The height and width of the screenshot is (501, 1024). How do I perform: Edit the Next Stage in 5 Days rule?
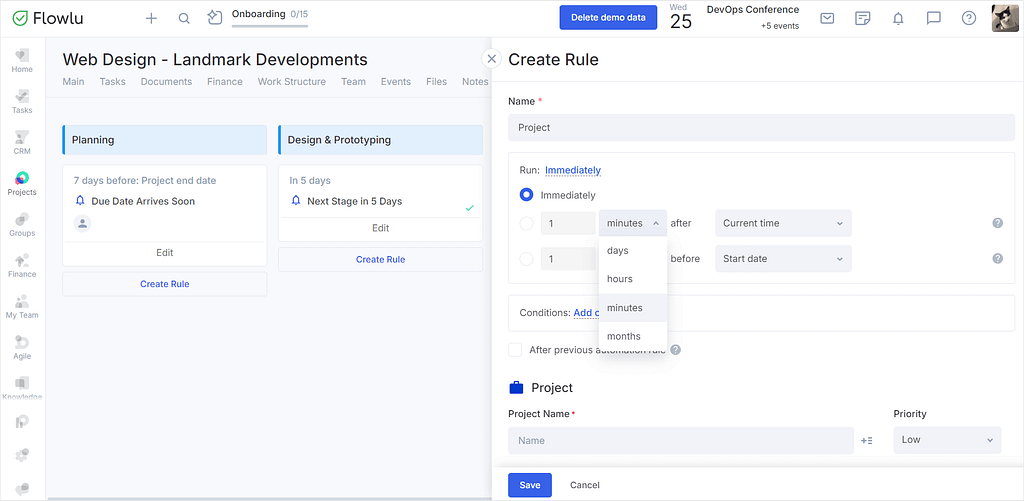pyautogui.click(x=381, y=228)
